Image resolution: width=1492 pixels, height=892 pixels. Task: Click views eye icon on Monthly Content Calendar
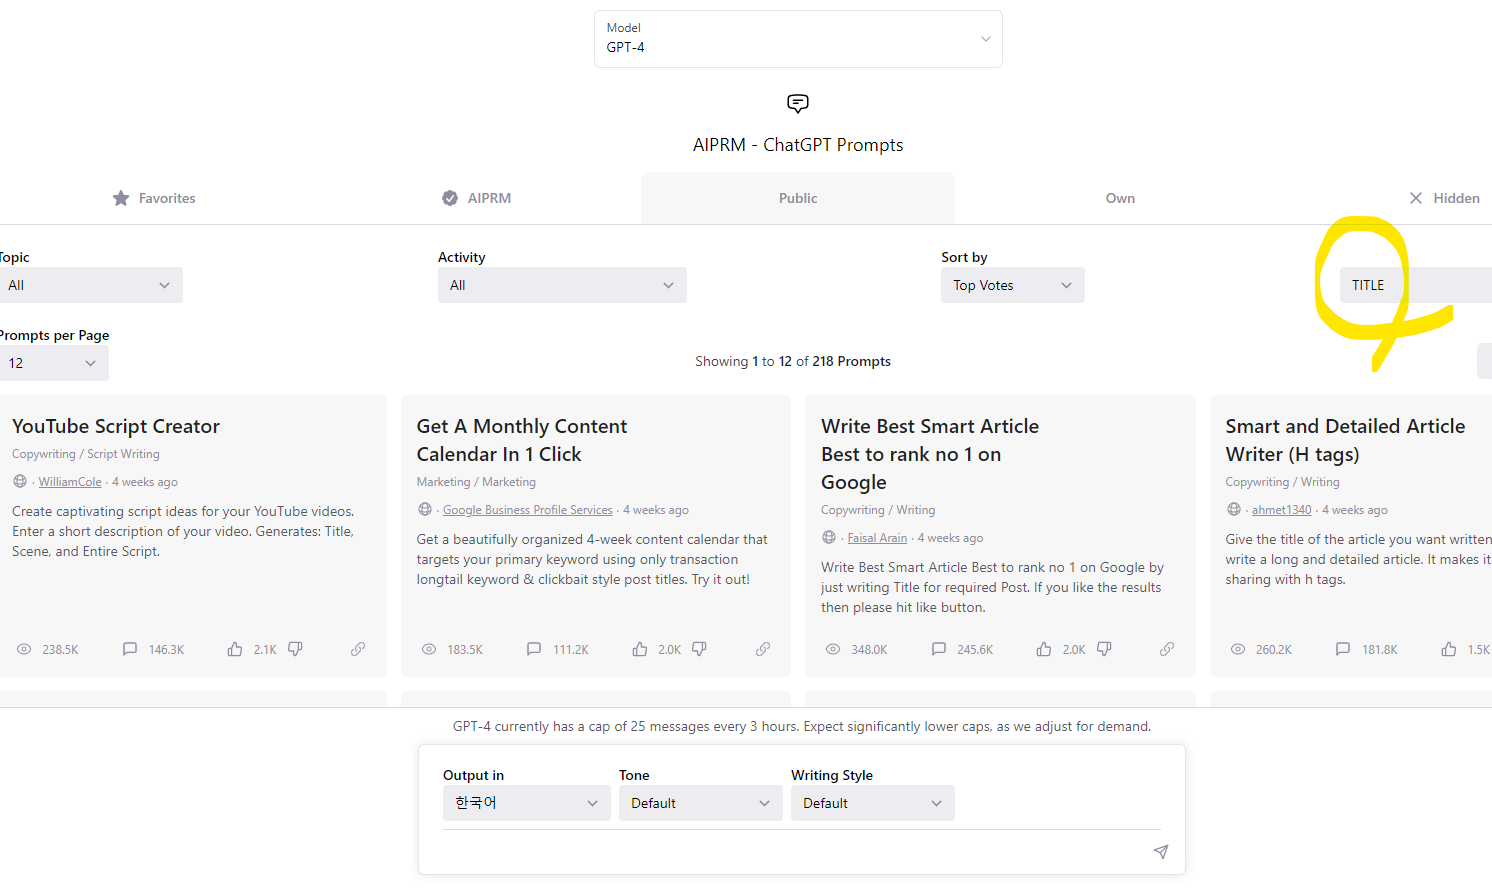tap(429, 649)
